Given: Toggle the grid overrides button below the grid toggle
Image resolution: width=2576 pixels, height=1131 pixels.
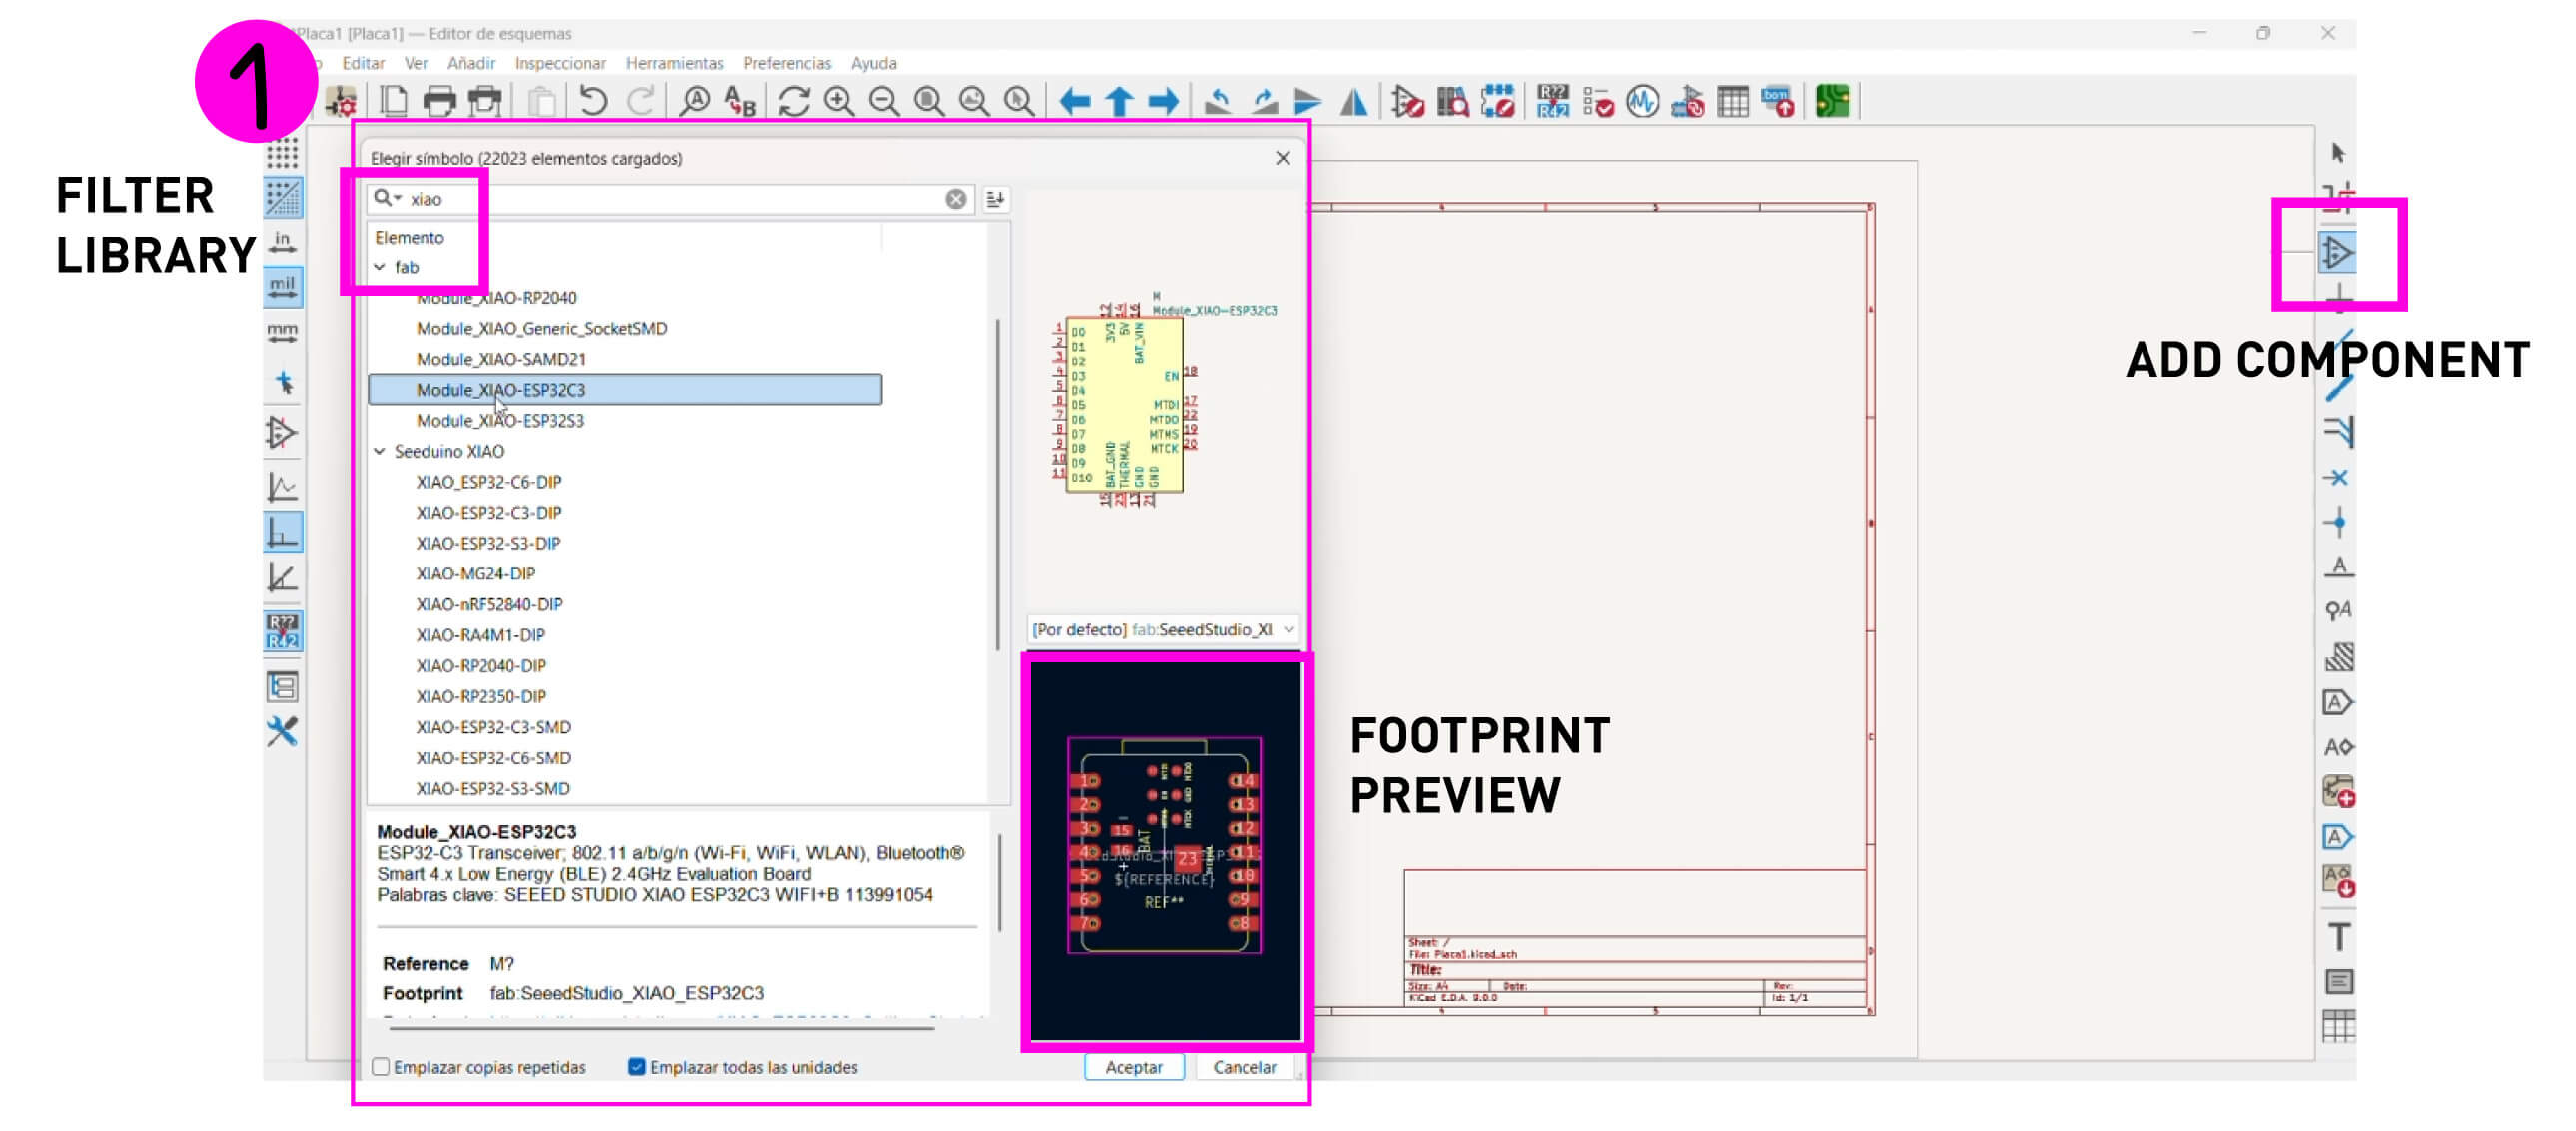Looking at the screenshot, I should pos(283,198).
